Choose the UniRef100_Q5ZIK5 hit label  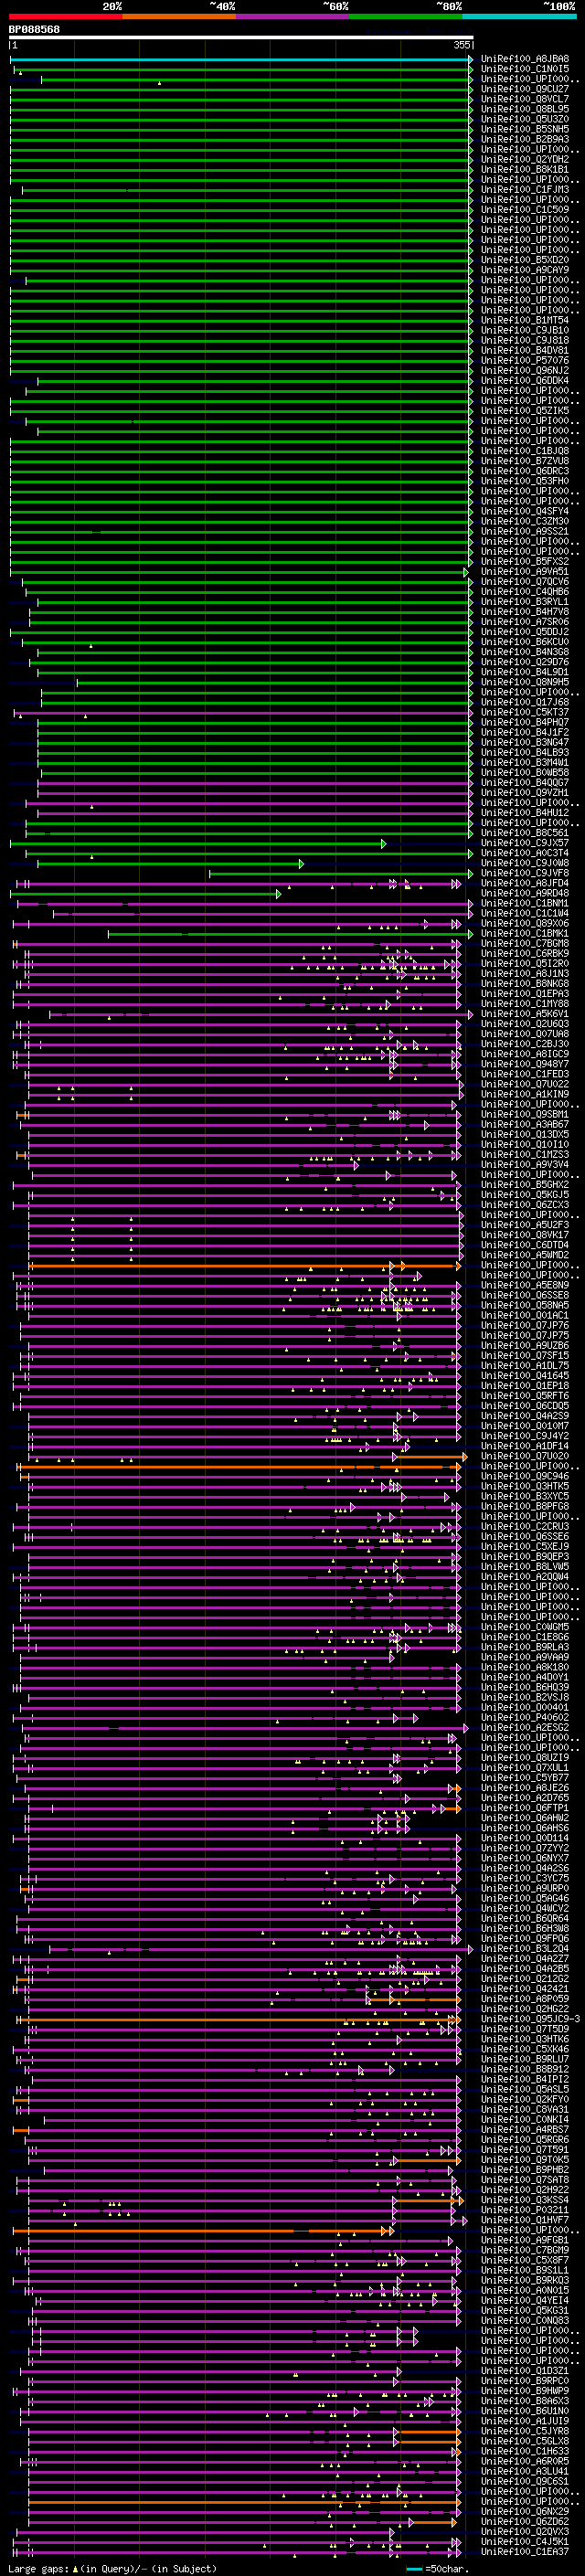pyautogui.click(x=525, y=410)
